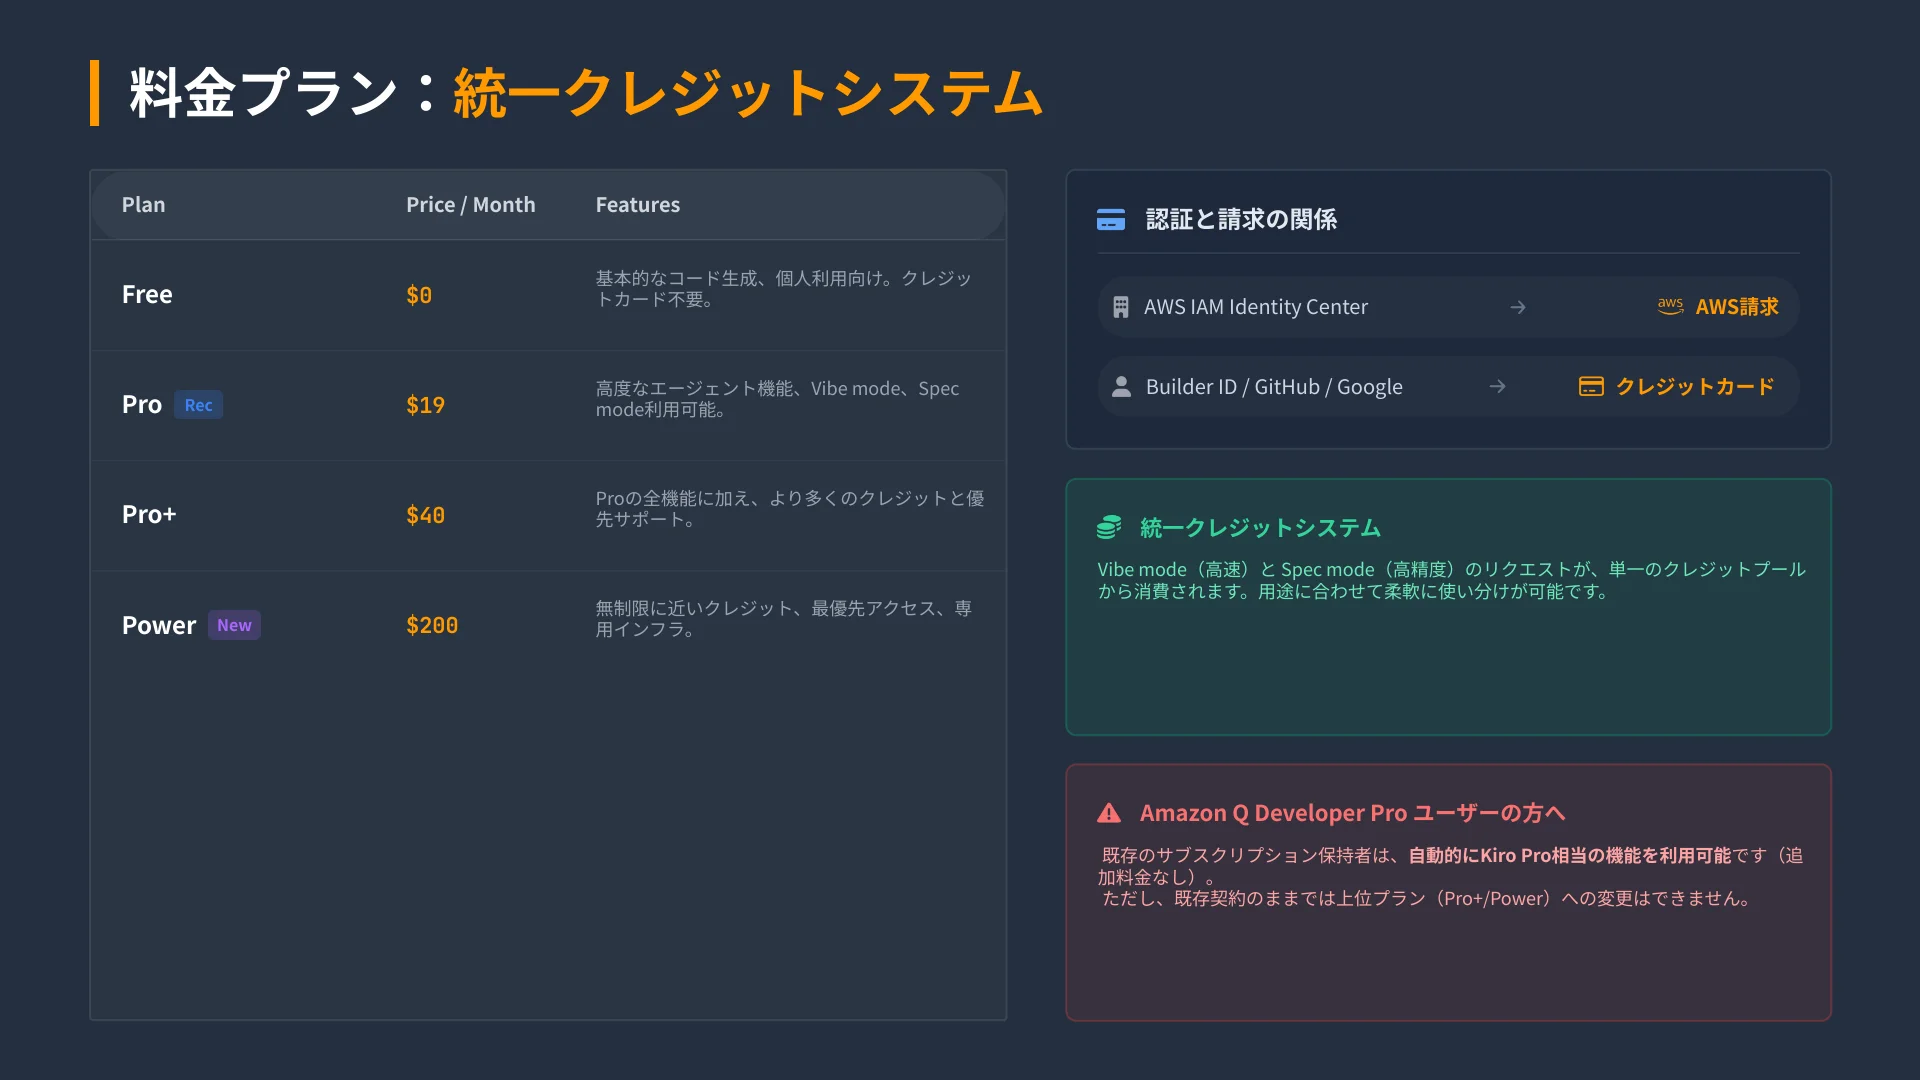Click the green 統一クレジットシステム card heading
This screenshot has height=1080, width=1920.
pos(1260,528)
